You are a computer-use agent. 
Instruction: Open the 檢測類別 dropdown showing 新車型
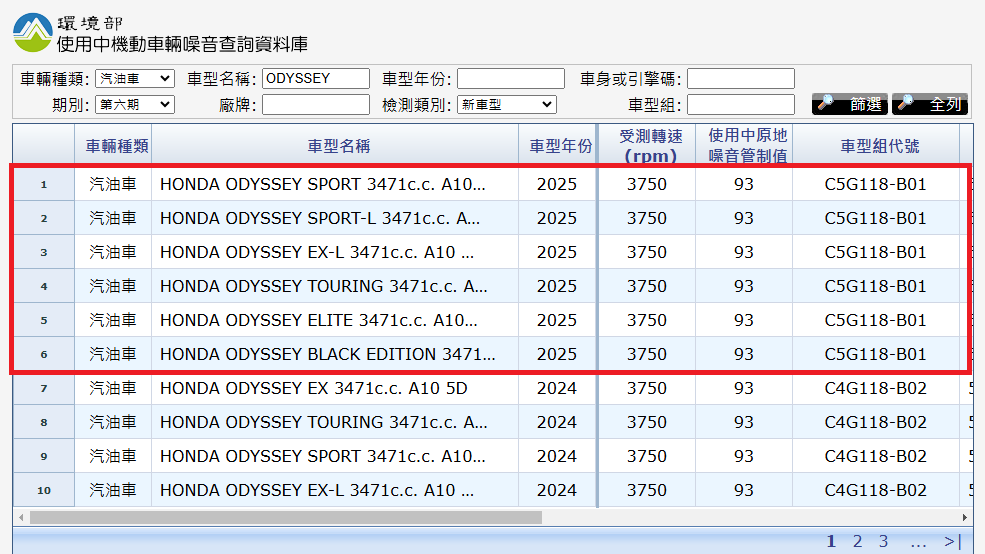click(x=507, y=104)
